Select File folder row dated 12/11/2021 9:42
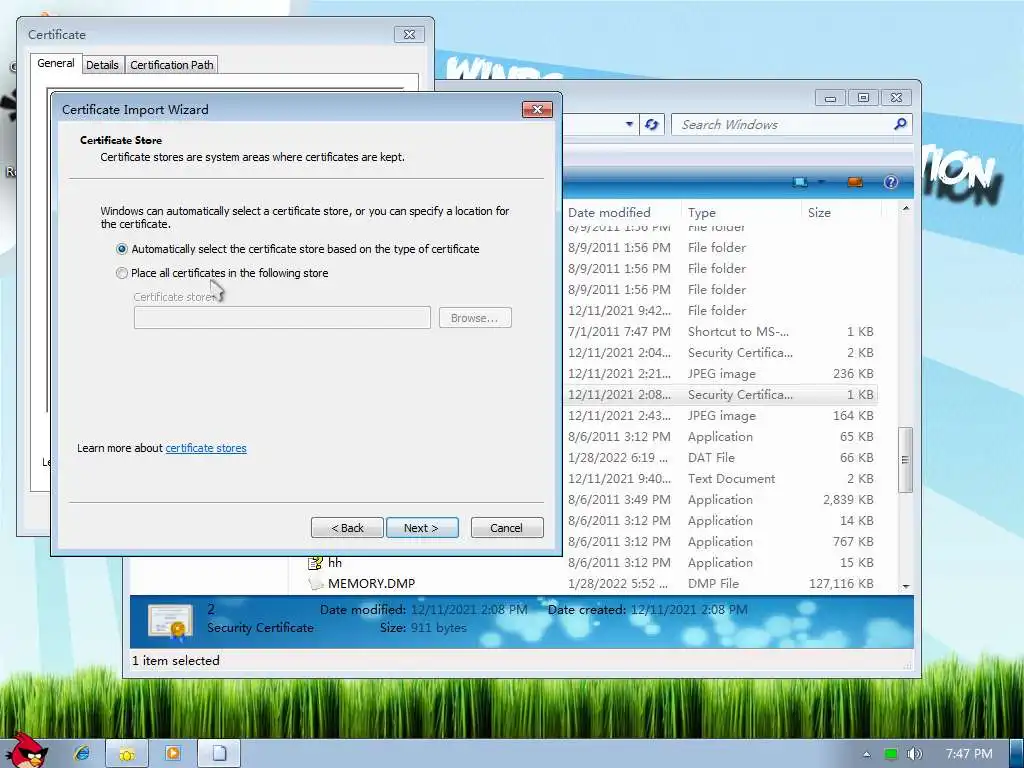This screenshot has height=768, width=1024. [720, 311]
